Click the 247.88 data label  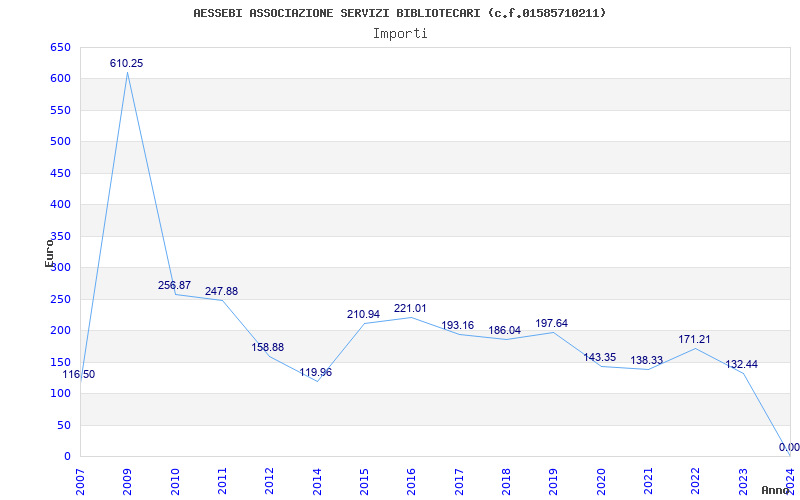pos(221,291)
